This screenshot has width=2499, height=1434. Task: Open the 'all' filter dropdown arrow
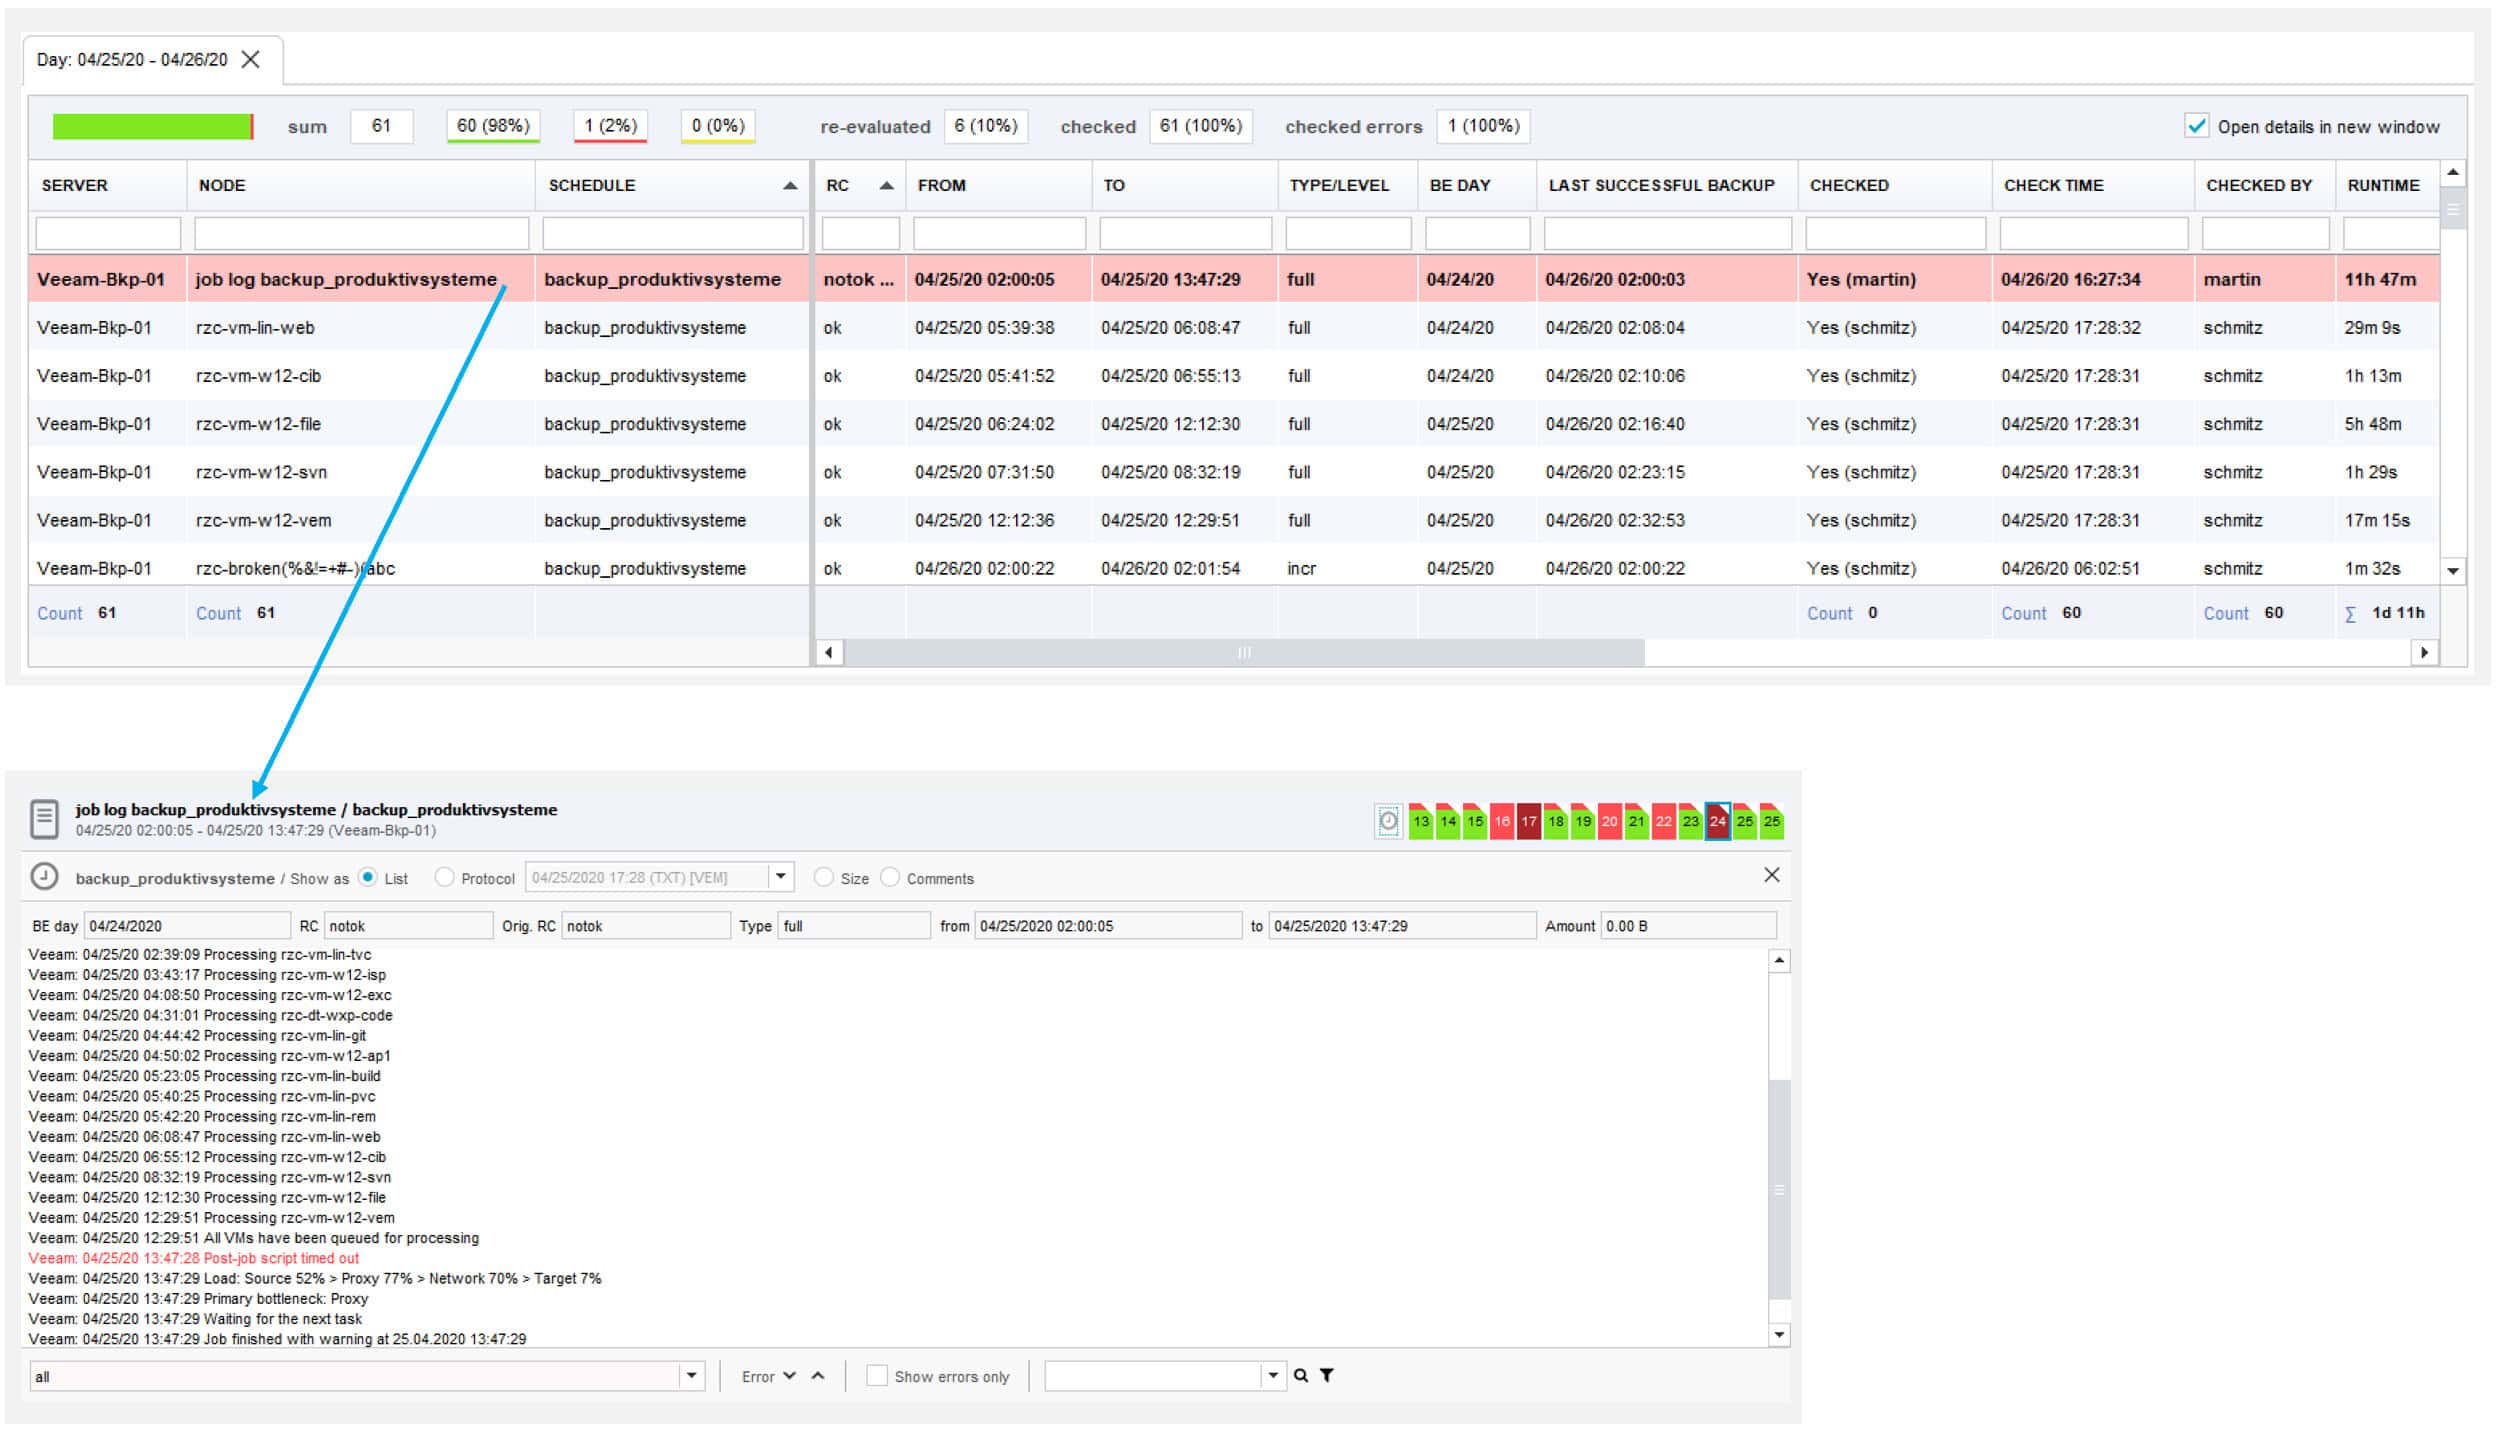[691, 1376]
